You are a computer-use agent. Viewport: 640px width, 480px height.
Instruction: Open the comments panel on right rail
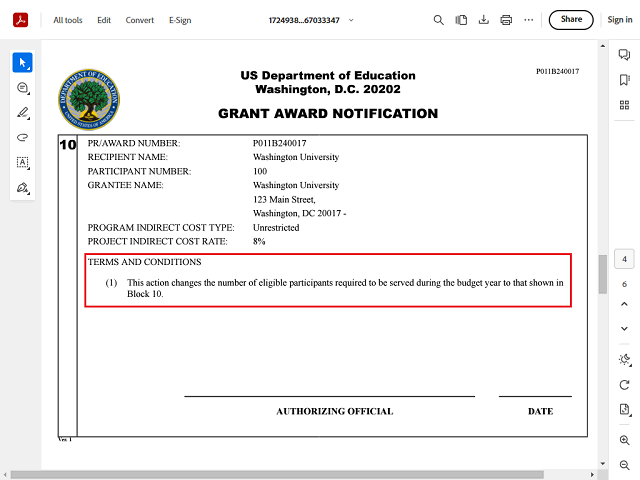tap(624, 55)
